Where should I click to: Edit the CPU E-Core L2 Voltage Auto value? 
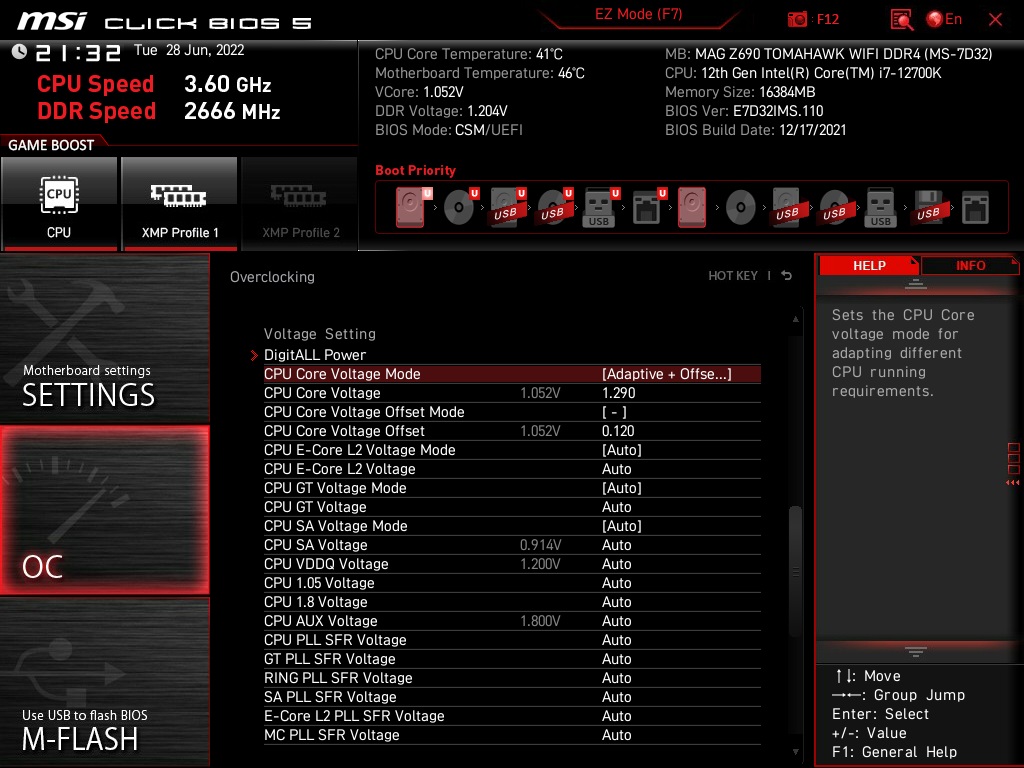616,469
